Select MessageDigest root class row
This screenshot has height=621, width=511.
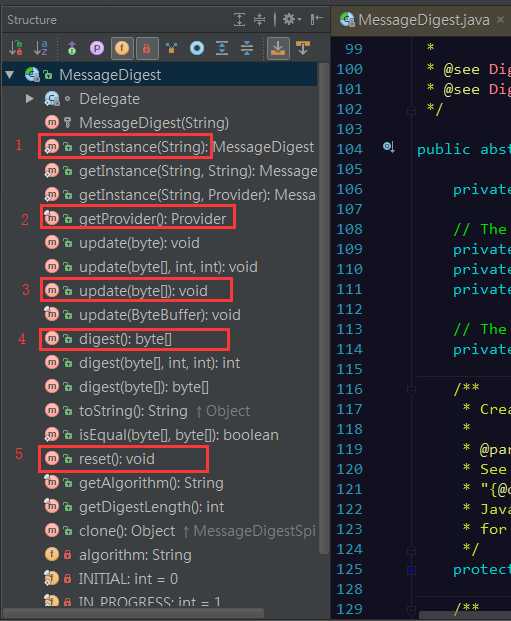click(159, 74)
